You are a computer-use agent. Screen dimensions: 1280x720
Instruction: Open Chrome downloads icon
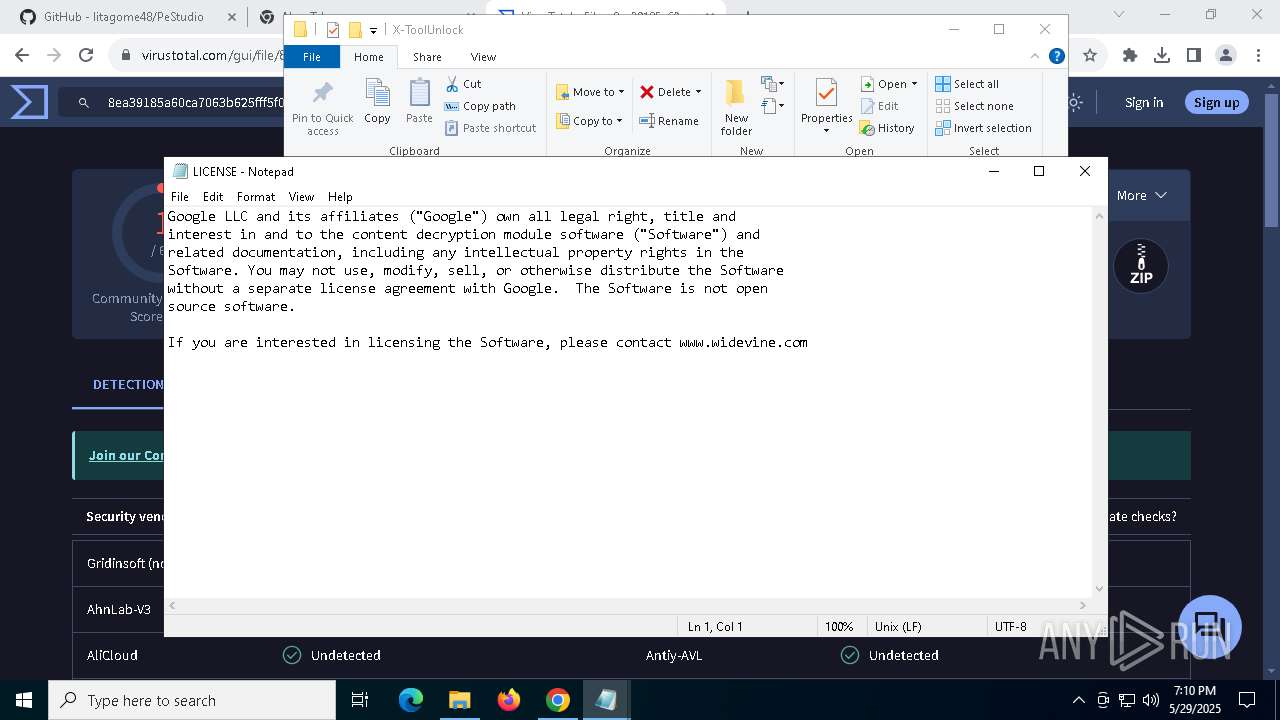pyautogui.click(x=1162, y=55)
